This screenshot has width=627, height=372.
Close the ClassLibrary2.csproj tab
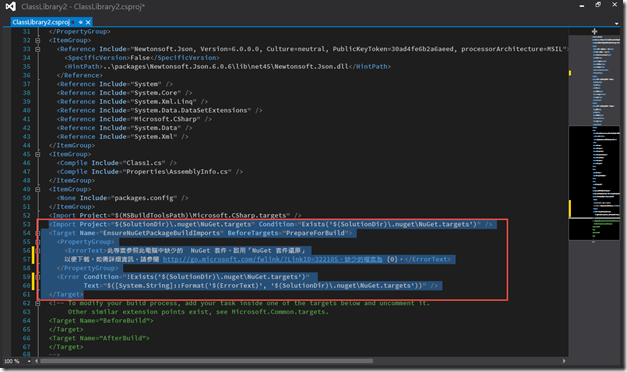click(88, 22)
